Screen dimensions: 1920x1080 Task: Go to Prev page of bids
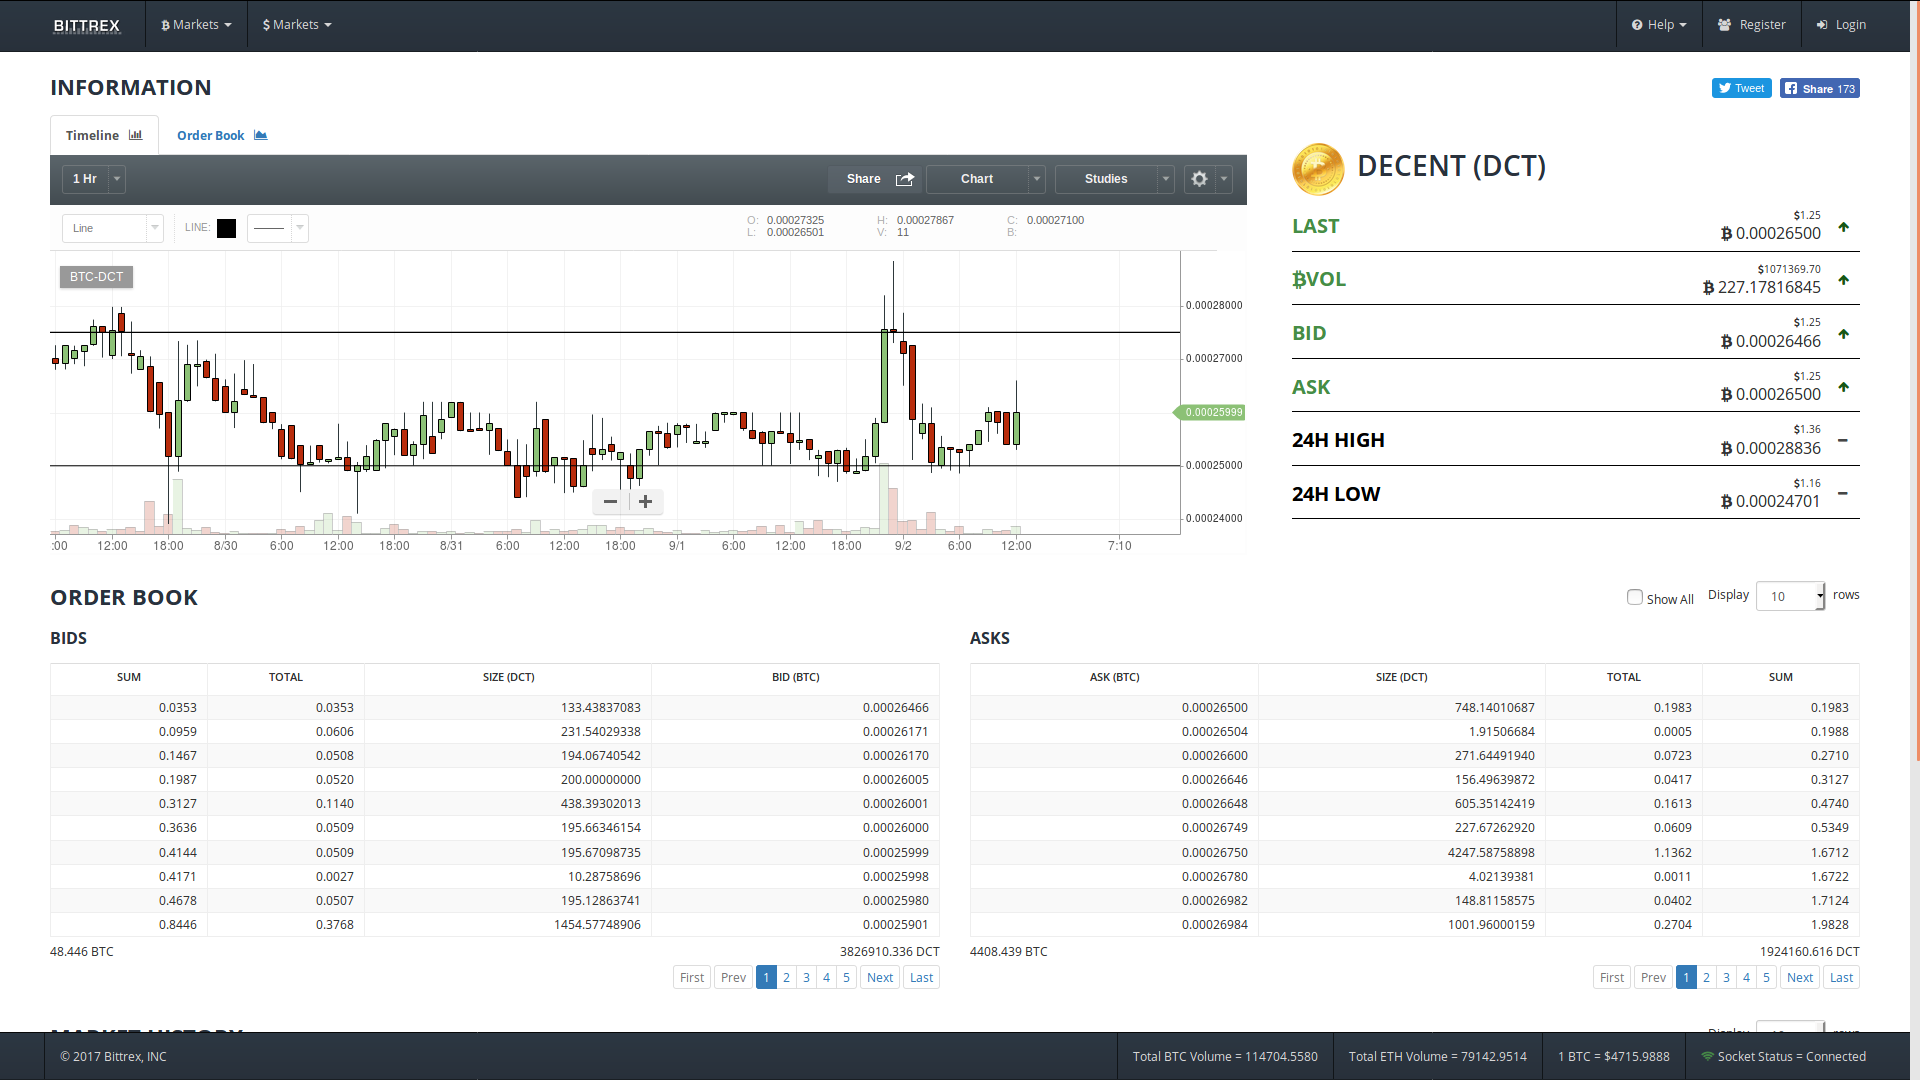pyautogui.click(x=733, y=978)
